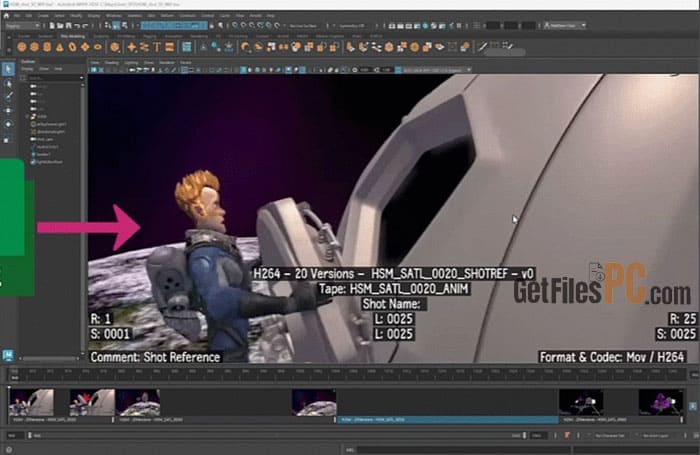This screenshot has width=700, height=455.
Task: Activate the Paint Selection tool
Action: click(8, 96)
